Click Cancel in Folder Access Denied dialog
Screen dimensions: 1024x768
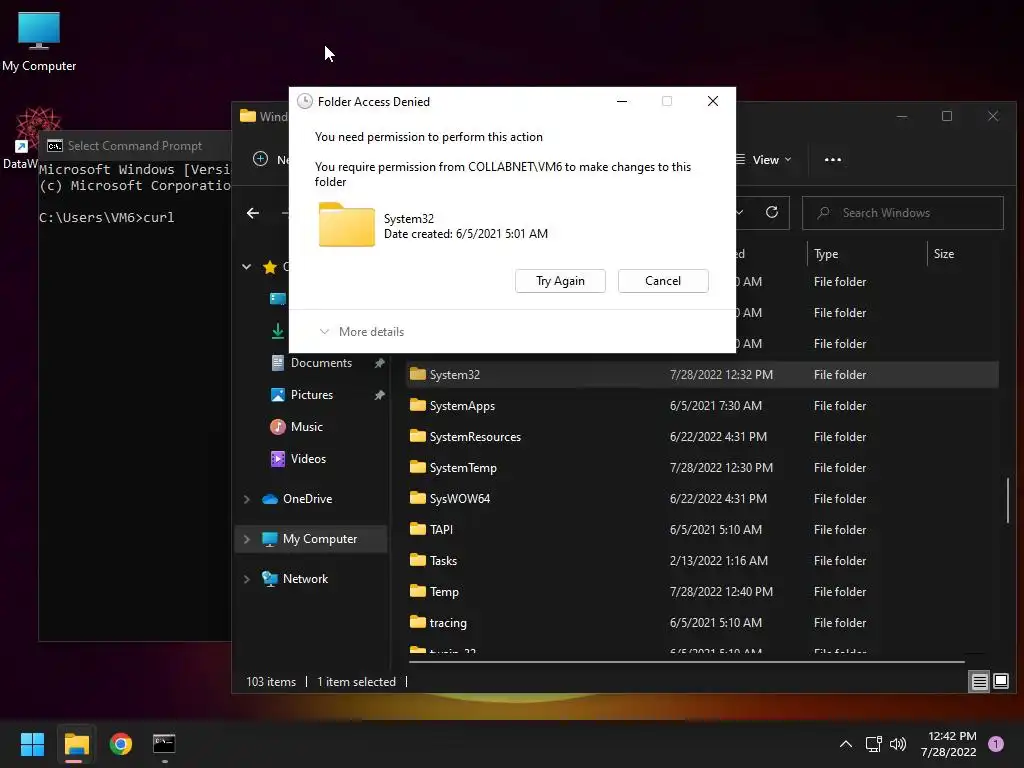tap(663, 281)
